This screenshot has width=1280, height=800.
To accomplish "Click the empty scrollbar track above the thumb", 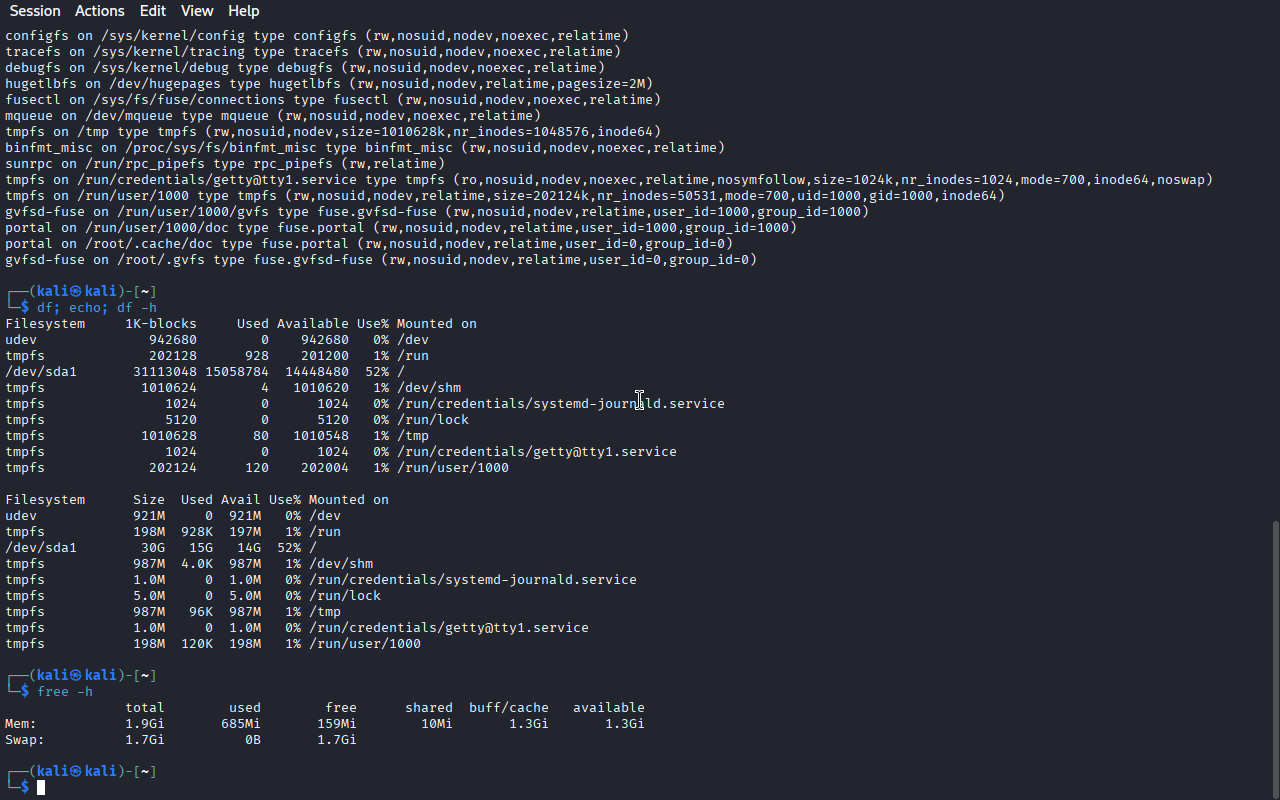I will pos(1274,270).
